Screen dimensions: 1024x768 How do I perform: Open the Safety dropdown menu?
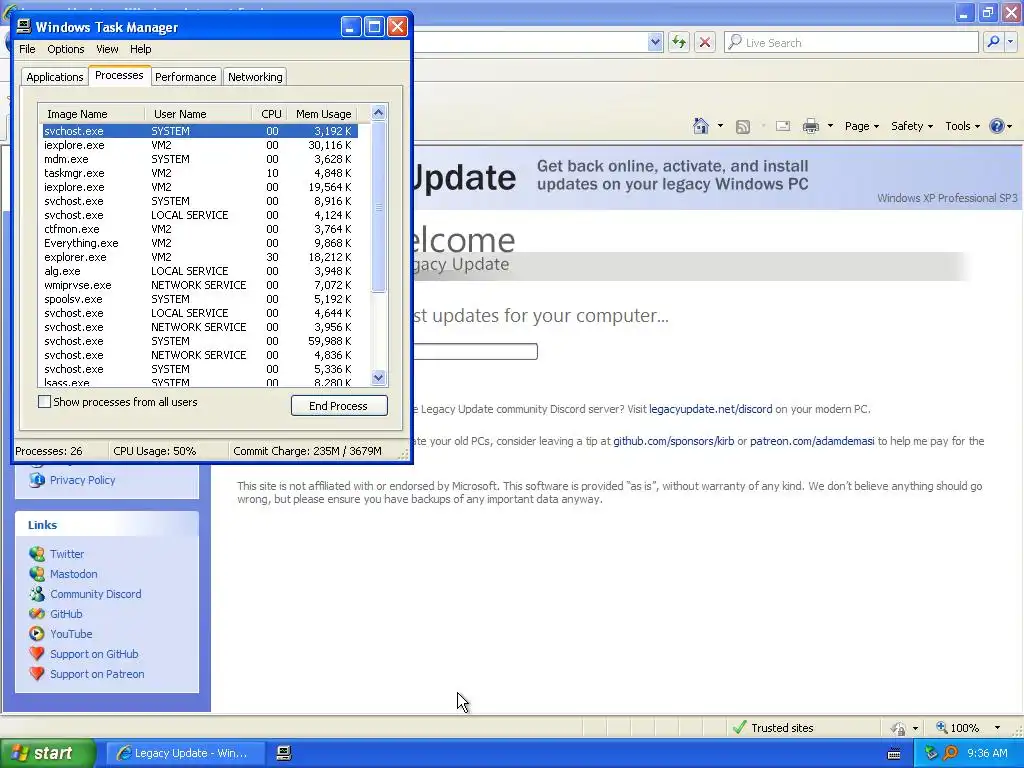click(x=912, y=126)
